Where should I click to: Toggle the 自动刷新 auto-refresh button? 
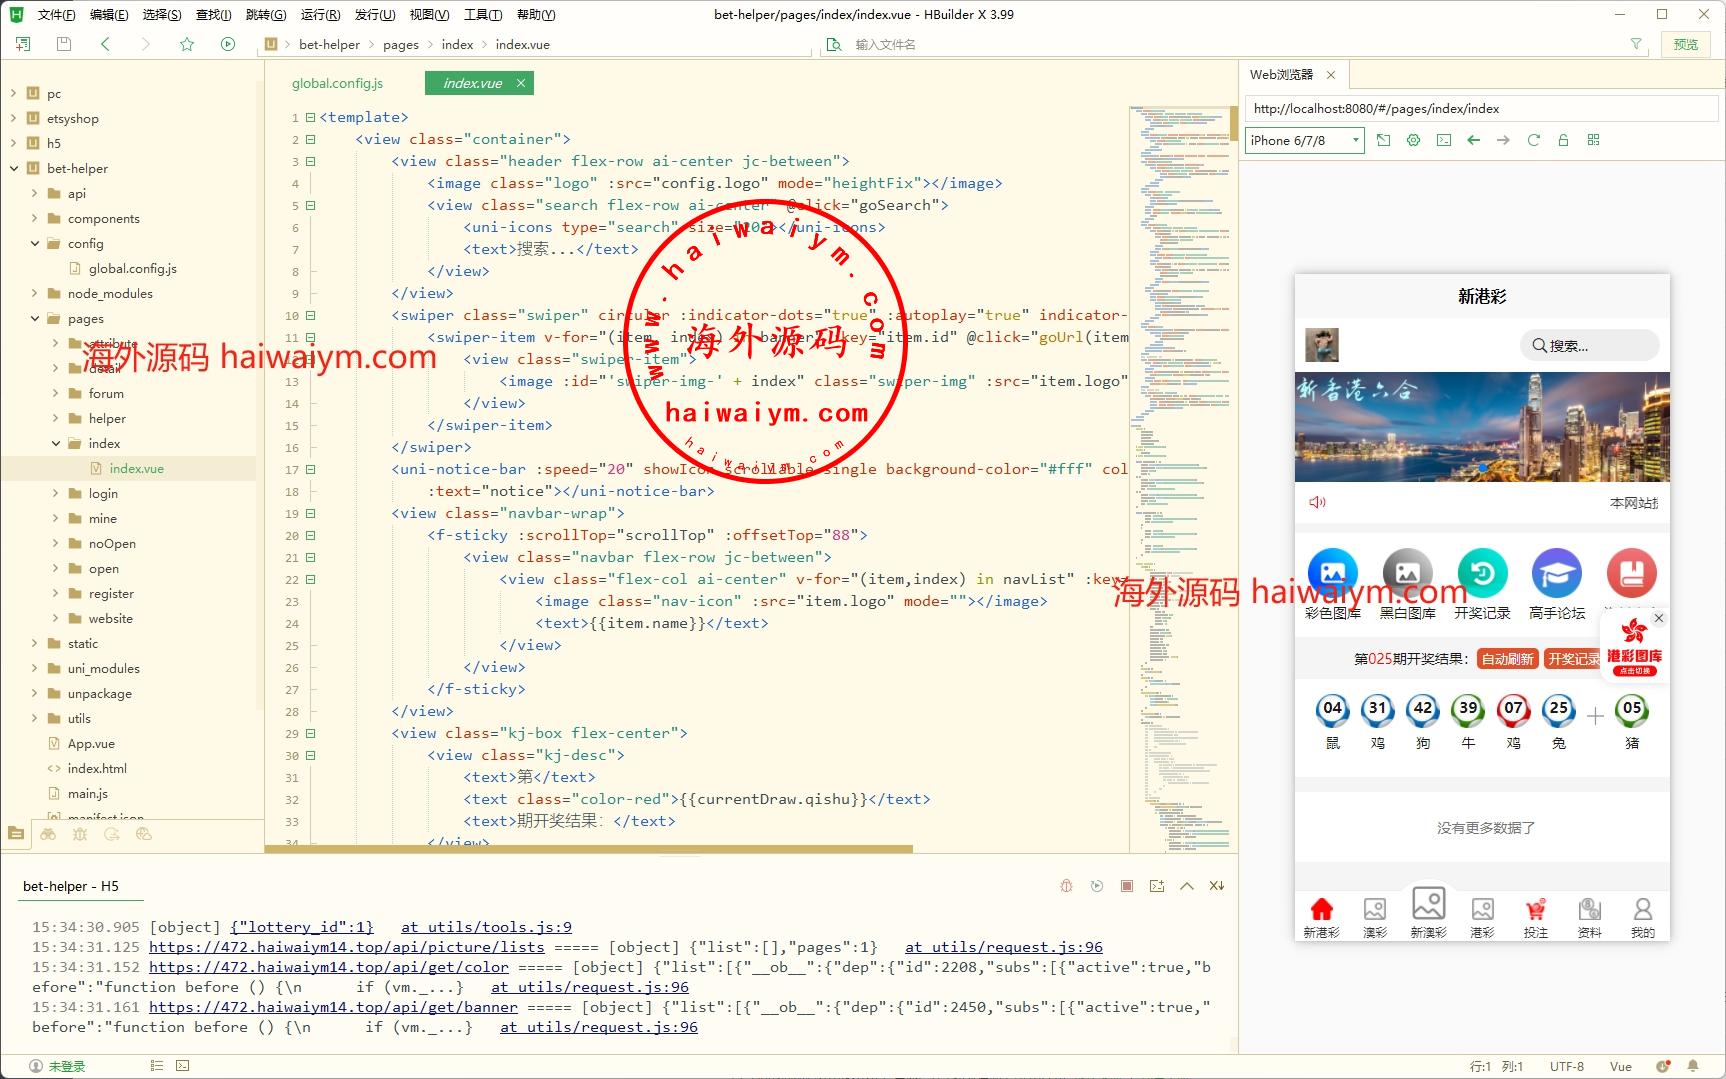1507,659
